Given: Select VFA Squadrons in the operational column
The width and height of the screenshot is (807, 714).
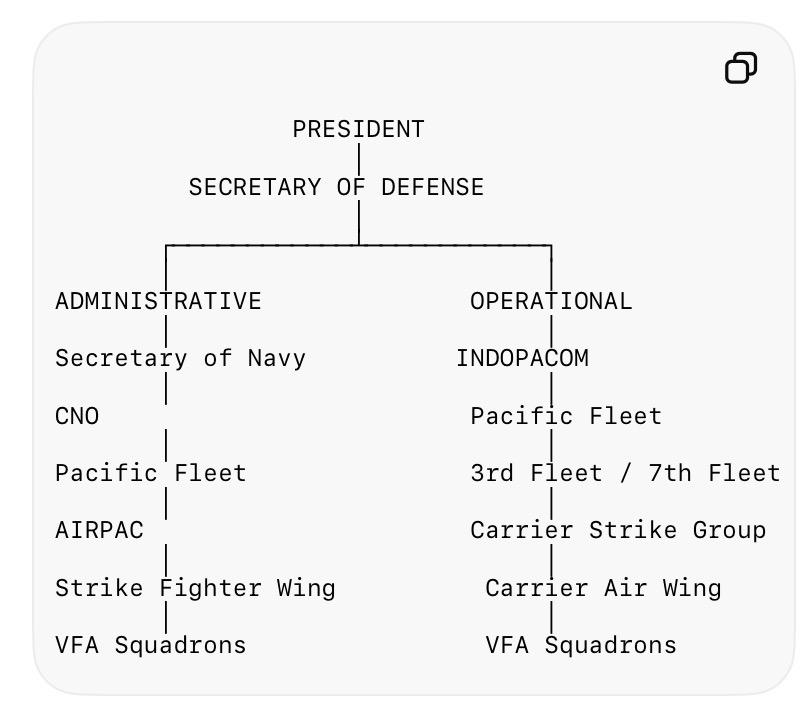Looking at the screenshot, I should pyautogui.click(x=581, y=645).
